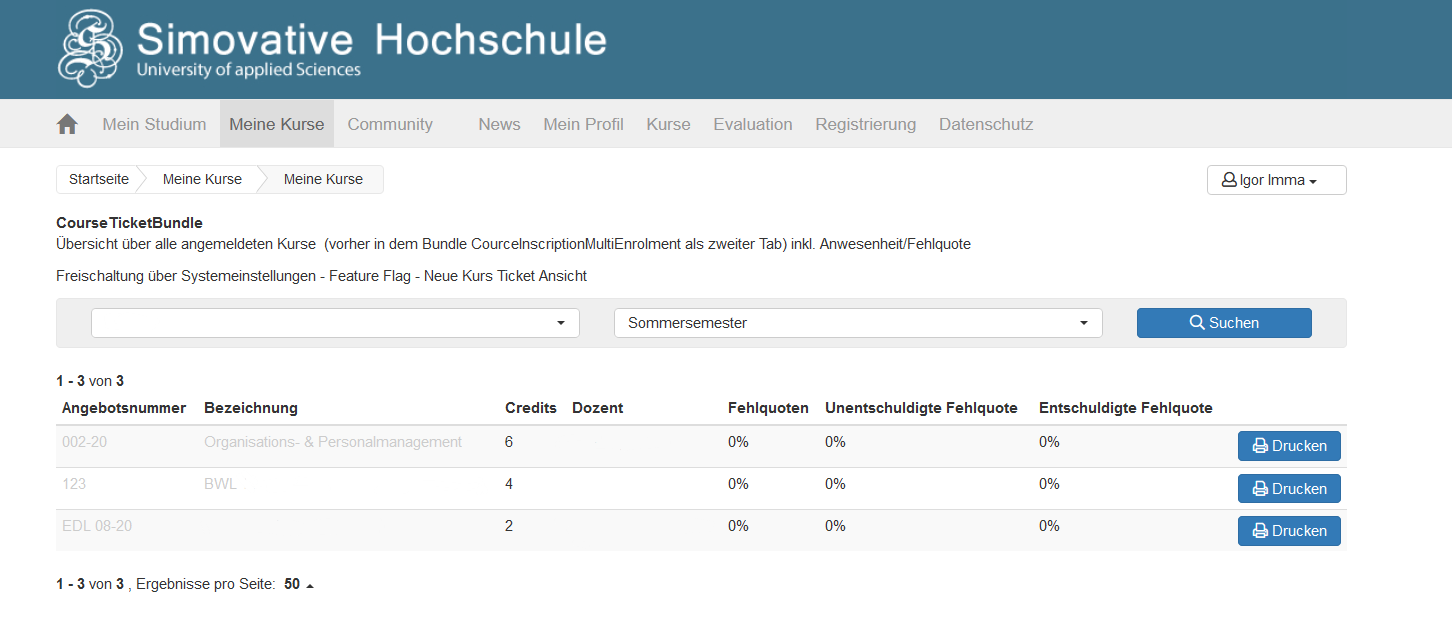The width and height of the screenshot is (1452, 637).
Task: Click credits value 2
Action: pos(509,526)
